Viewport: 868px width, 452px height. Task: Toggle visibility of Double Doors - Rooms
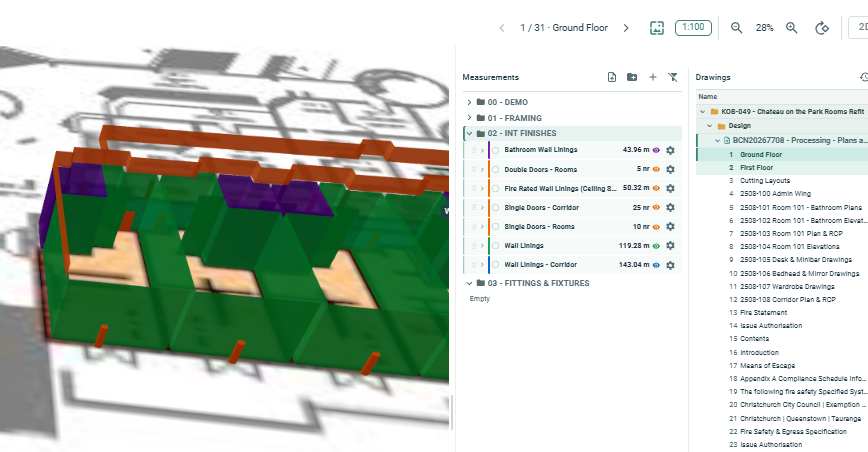657,169
